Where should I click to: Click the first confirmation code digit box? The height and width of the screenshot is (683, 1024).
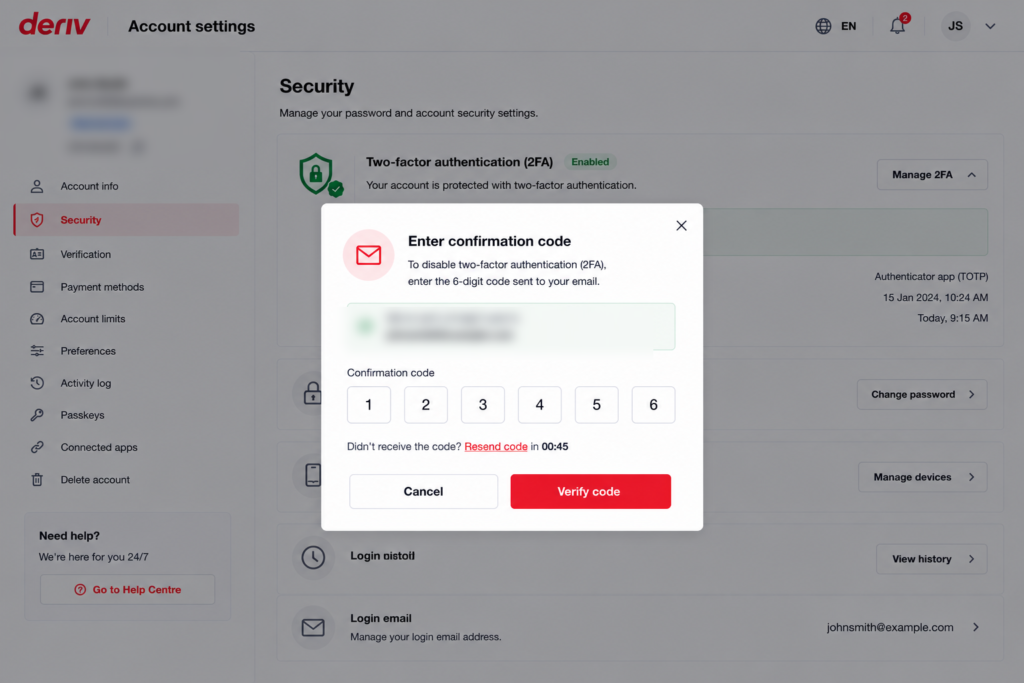click(369, 405)
